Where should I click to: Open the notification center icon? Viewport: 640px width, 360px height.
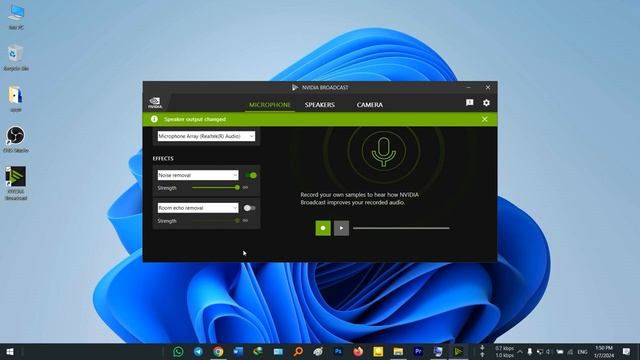627,352
